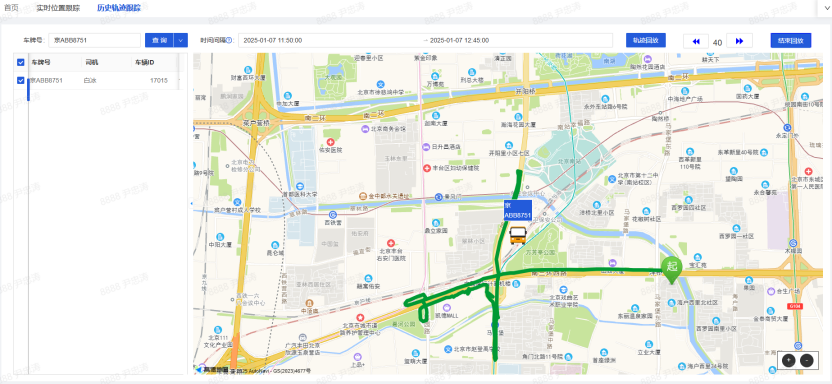Click the orange bus vehicle icon

click(517, 235)
